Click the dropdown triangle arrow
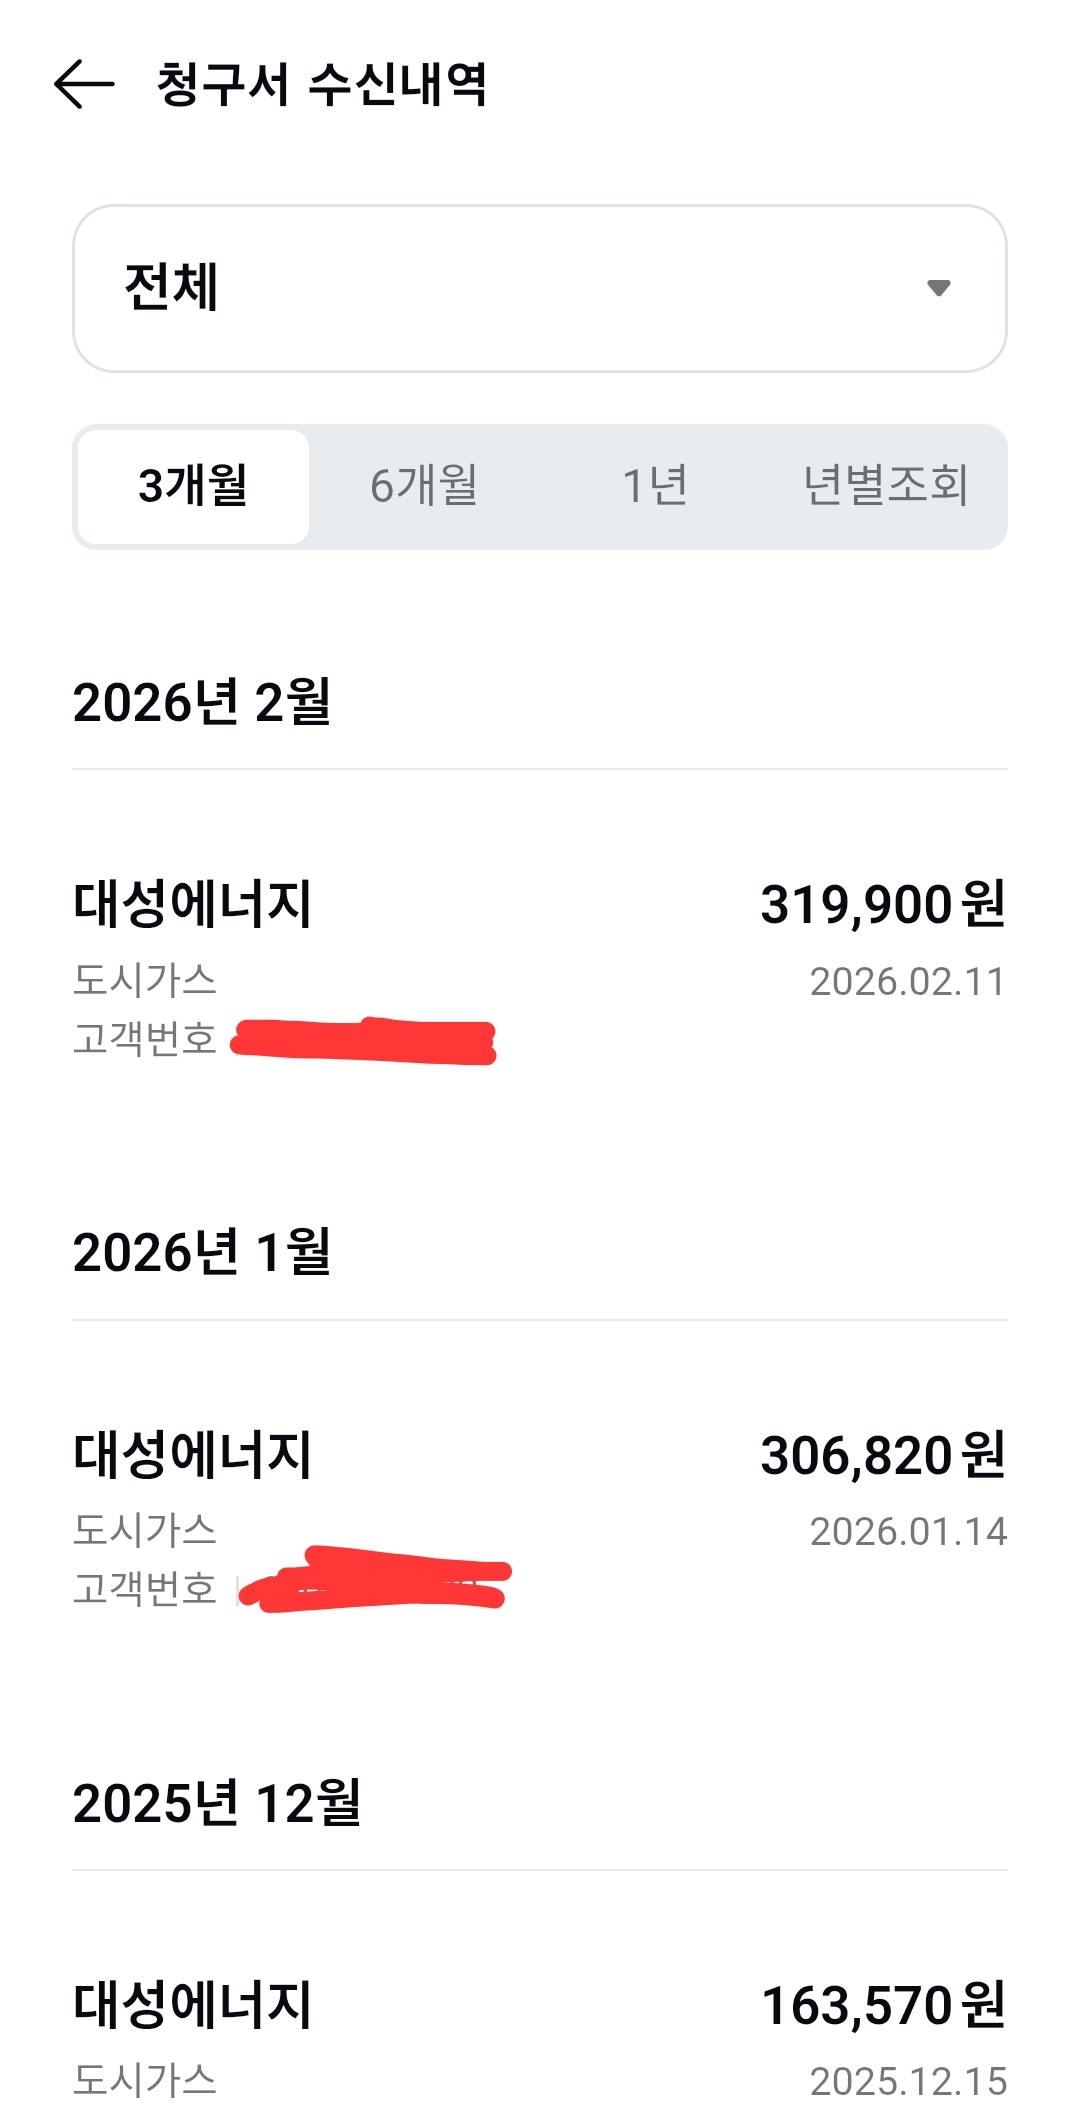 [x=938, y=288]
